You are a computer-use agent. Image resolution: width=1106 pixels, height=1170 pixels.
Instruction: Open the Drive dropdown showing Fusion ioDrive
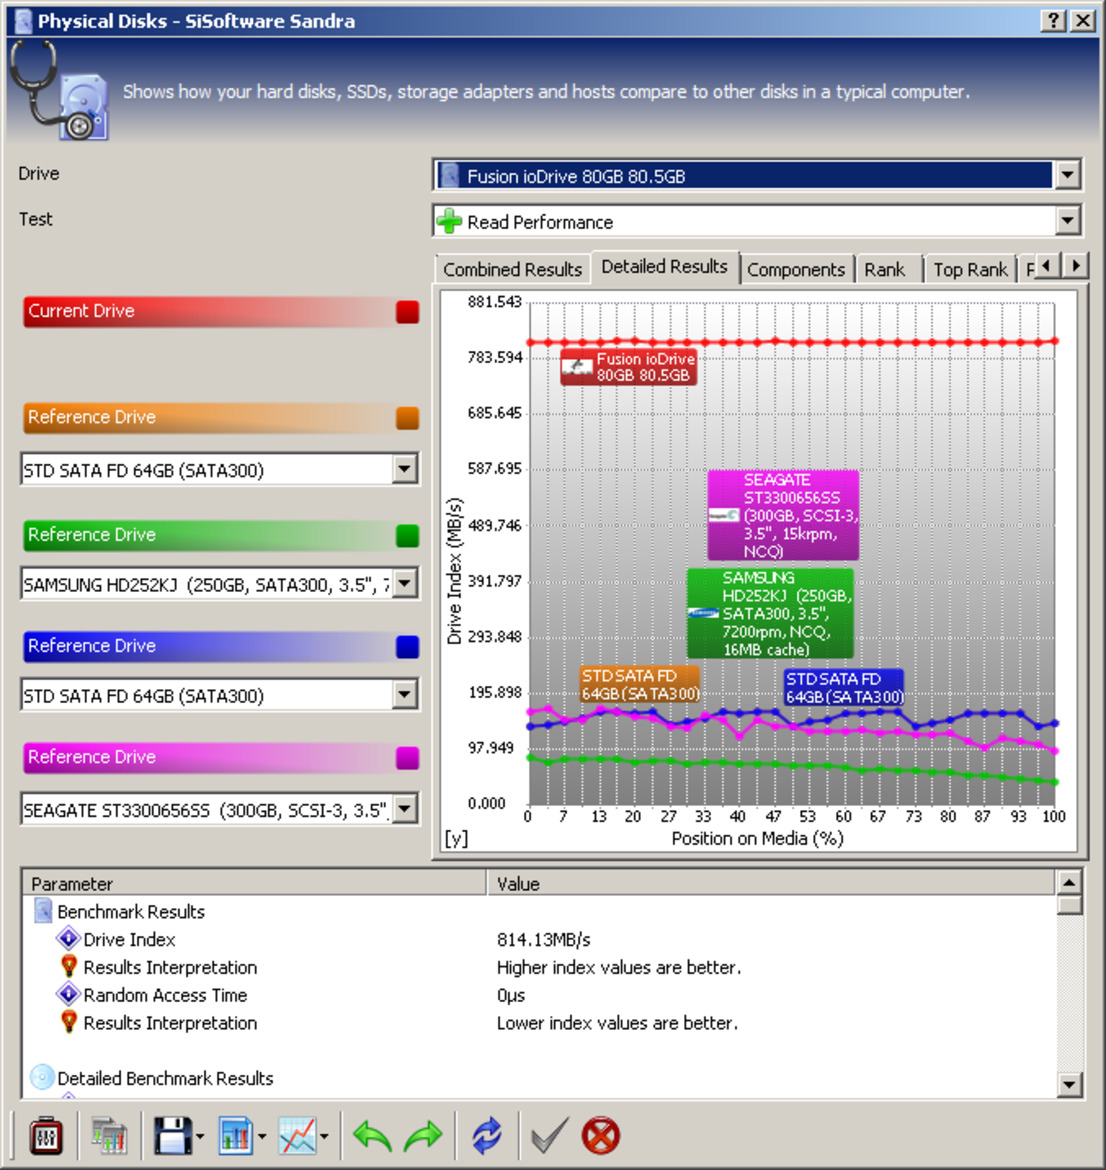tap(1068, 176)
